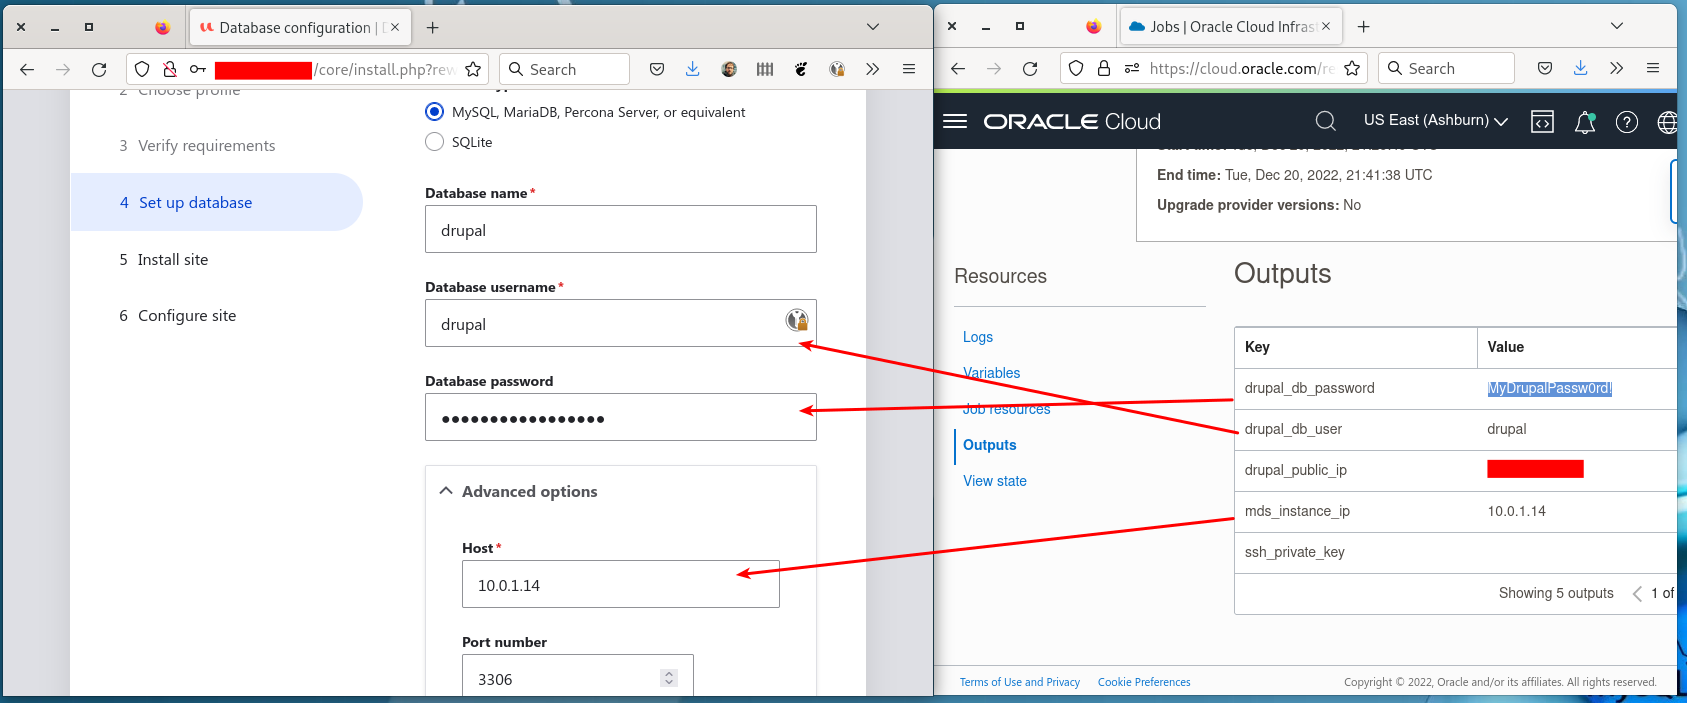Click the Oracle Cloud logo
The image size is (1687, 703).
(1072, 121)
